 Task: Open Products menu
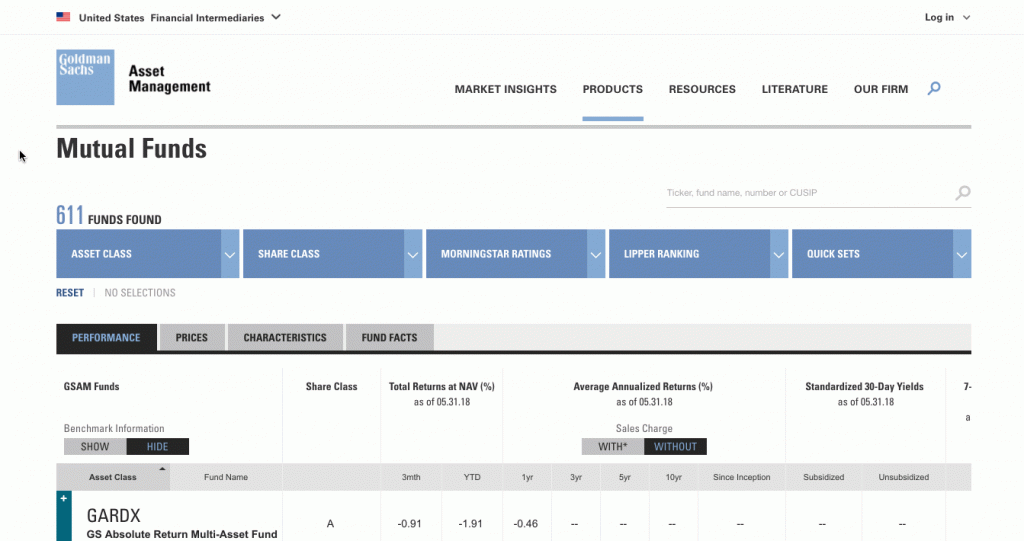coord(613,90)
